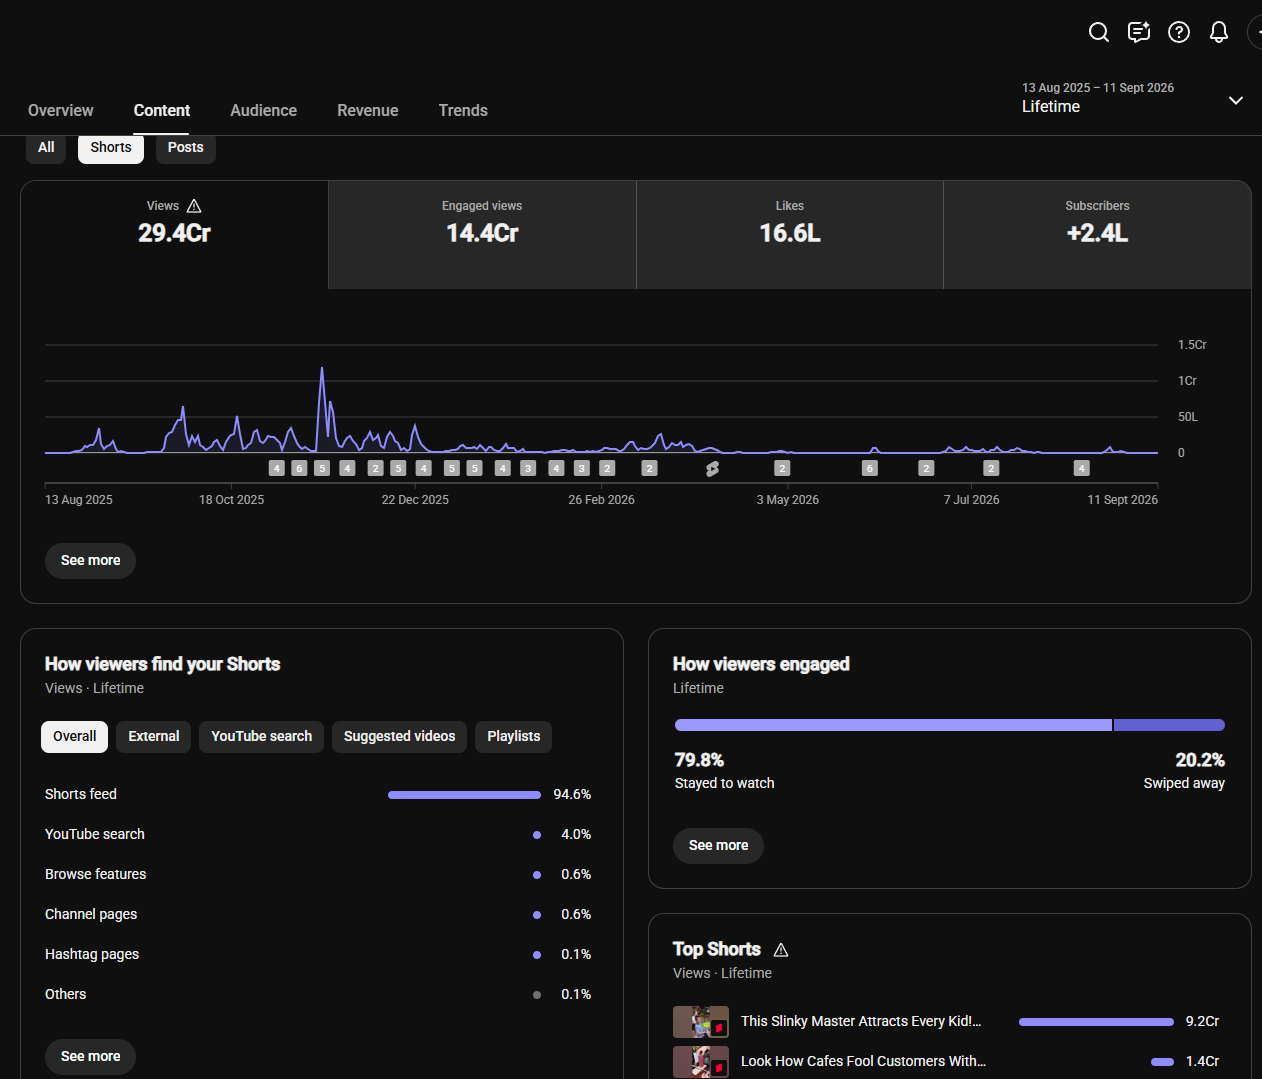Click the Stayed to watch progress bar
The image size is (1262, 1079).
893,725
